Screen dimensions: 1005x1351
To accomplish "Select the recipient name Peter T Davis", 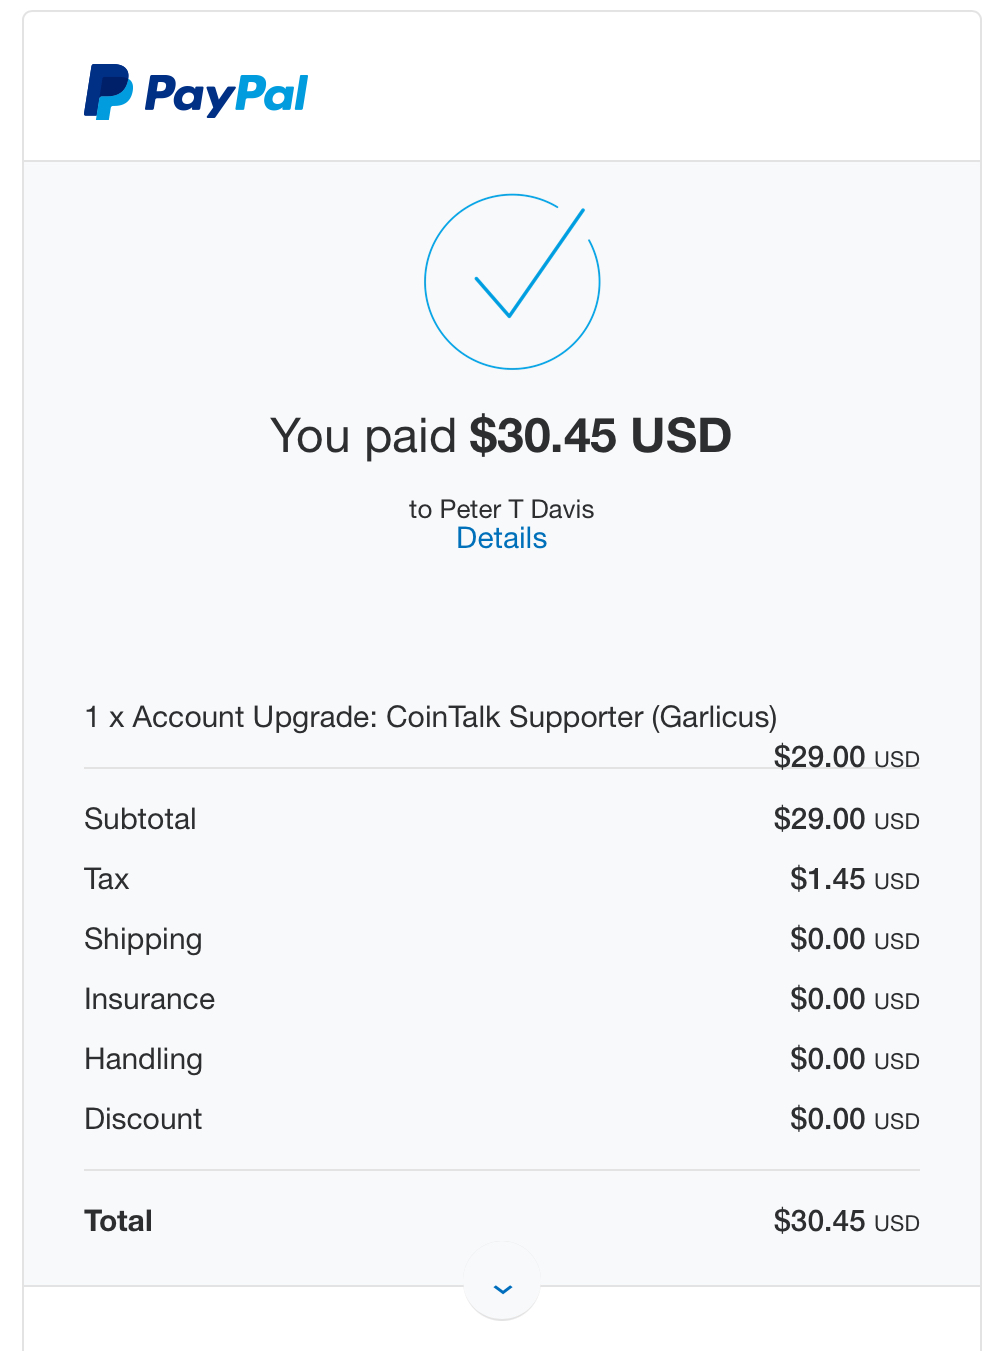I will [516, 509].
